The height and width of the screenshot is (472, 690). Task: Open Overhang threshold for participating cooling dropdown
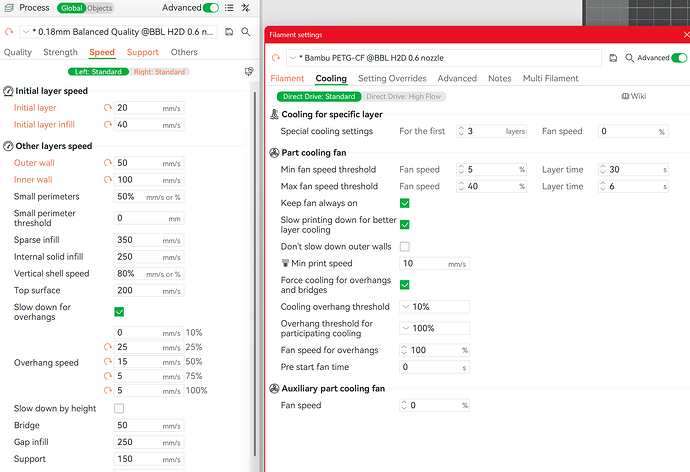pyautogui.click(x=434, y=328)
